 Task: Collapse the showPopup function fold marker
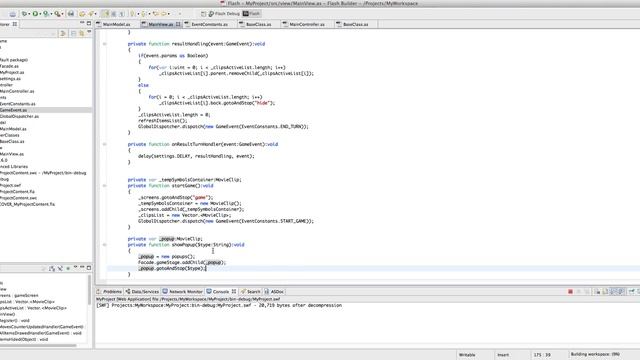coord(104,245)
